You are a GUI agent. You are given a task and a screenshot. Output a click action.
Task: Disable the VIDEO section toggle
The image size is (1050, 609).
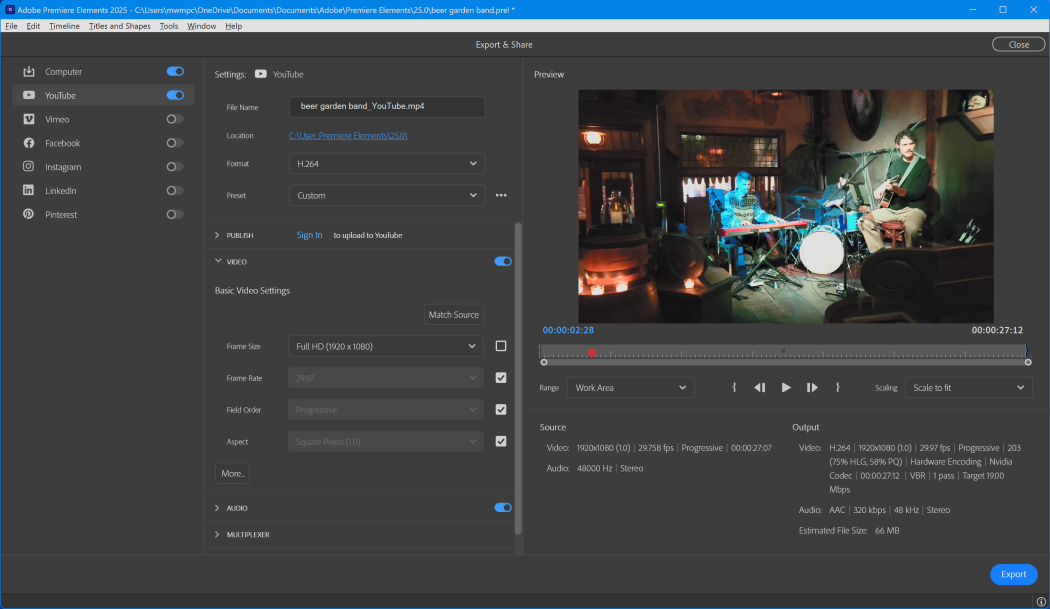pos(503,261)
